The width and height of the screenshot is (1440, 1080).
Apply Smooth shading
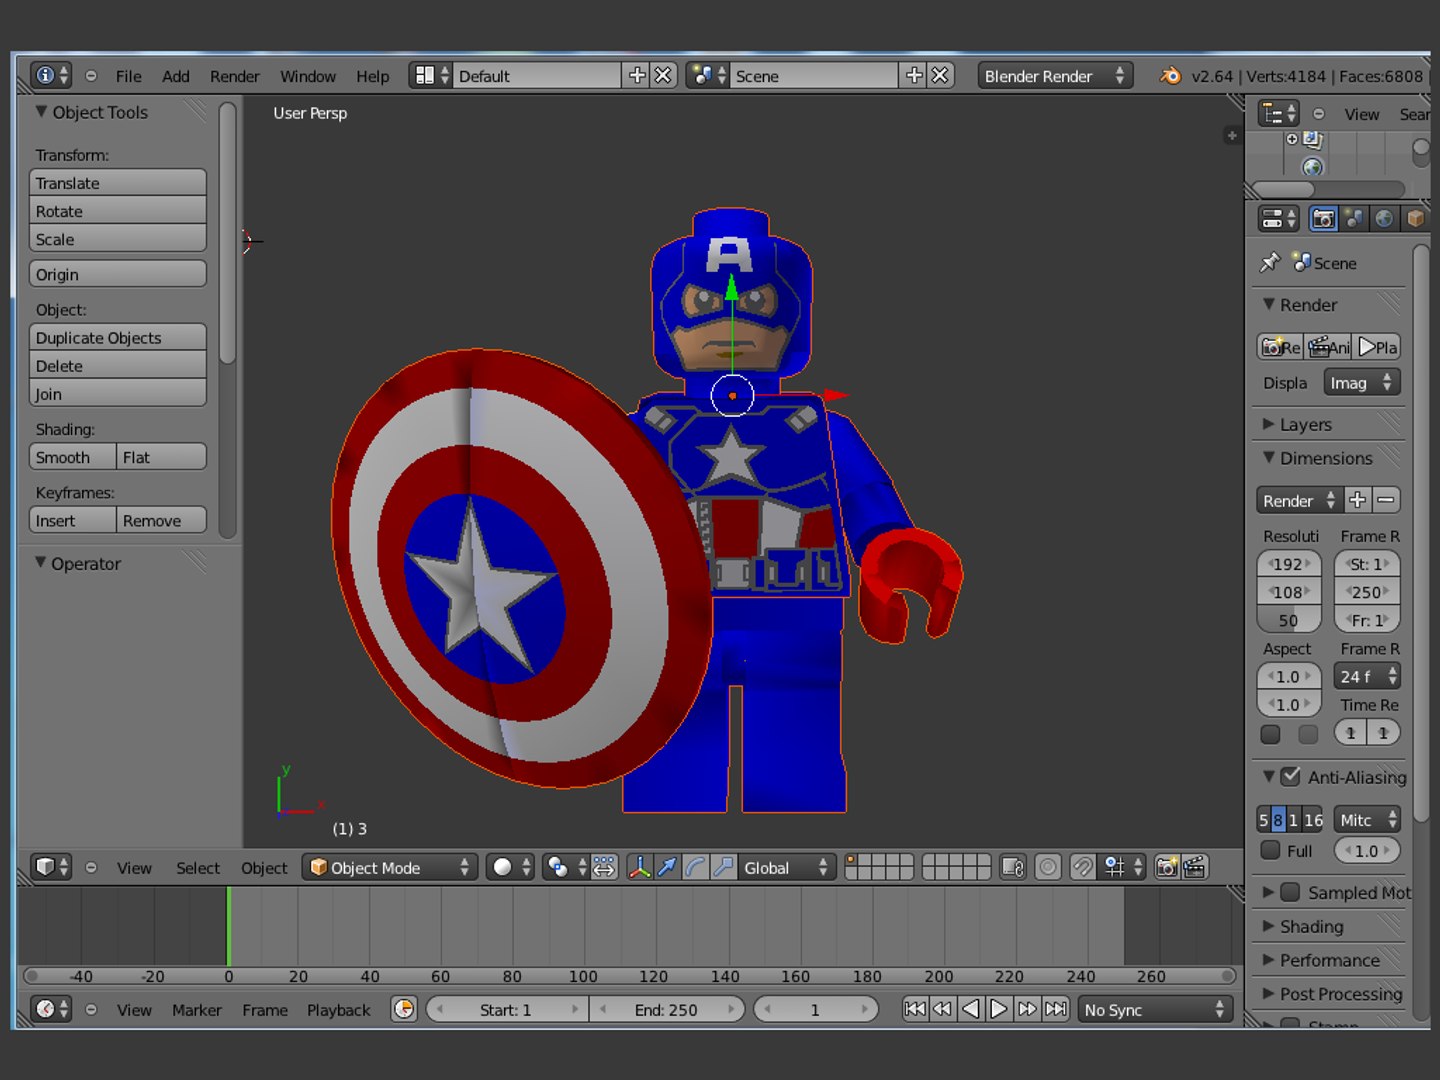point(73,457)
